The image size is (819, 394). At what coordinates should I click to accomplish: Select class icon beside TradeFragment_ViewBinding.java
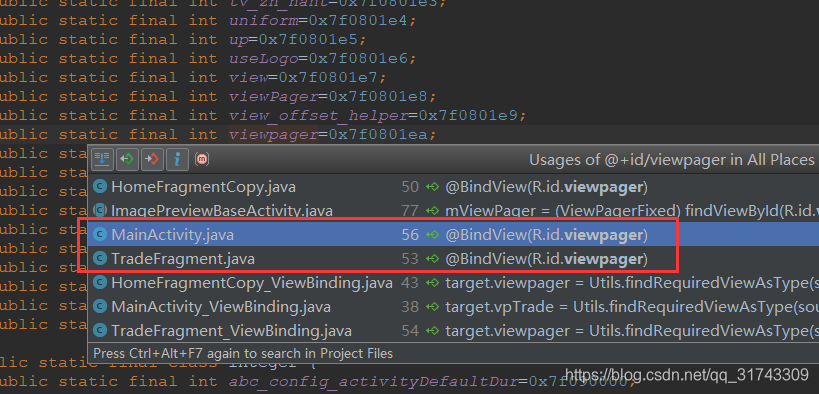(x=100, y=331)
